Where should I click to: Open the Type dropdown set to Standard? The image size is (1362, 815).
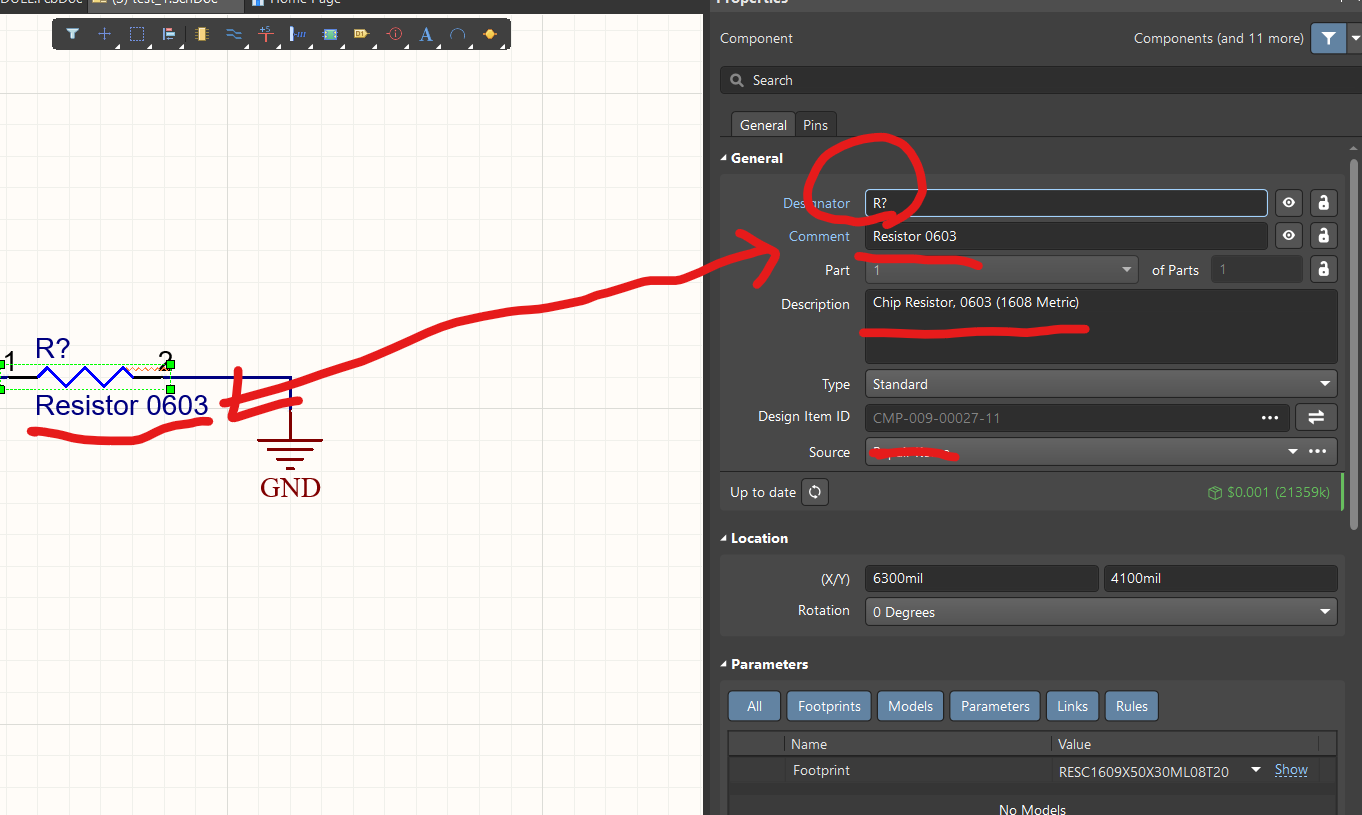(x=1101, y=384)
